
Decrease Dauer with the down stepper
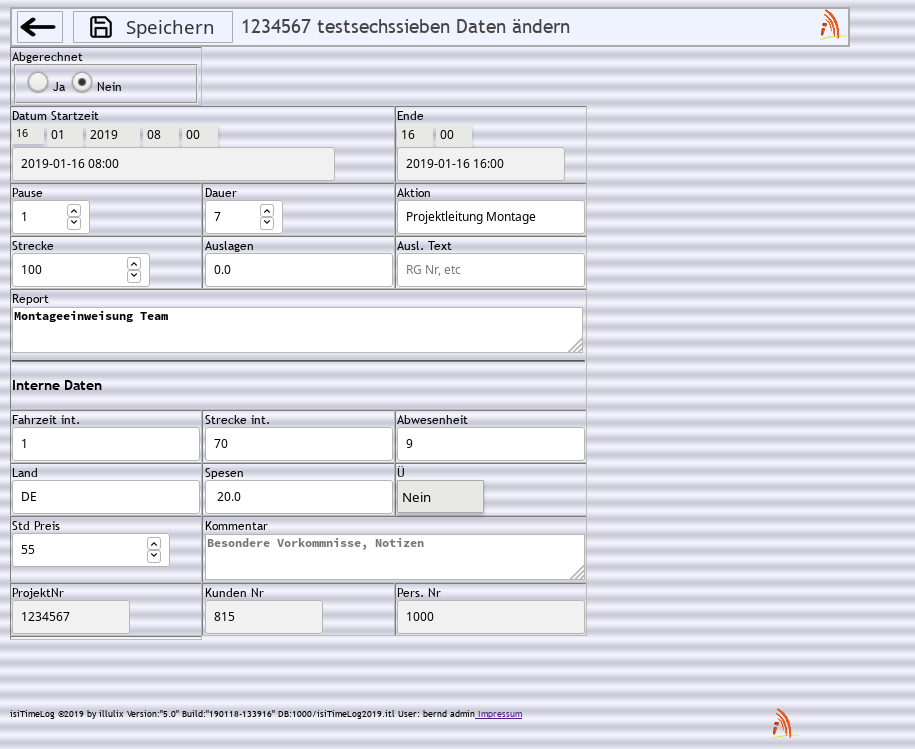(x=267, y=222)
